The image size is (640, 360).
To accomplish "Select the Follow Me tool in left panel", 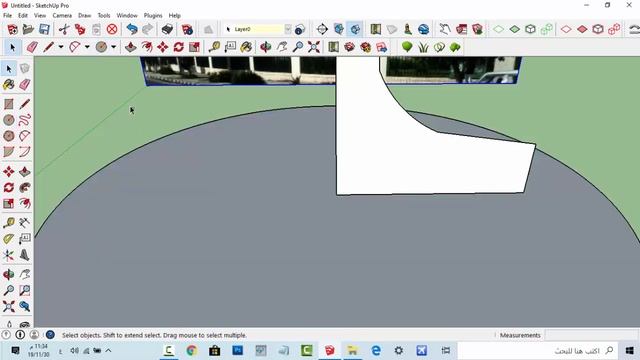I will (x=24, y=188).
